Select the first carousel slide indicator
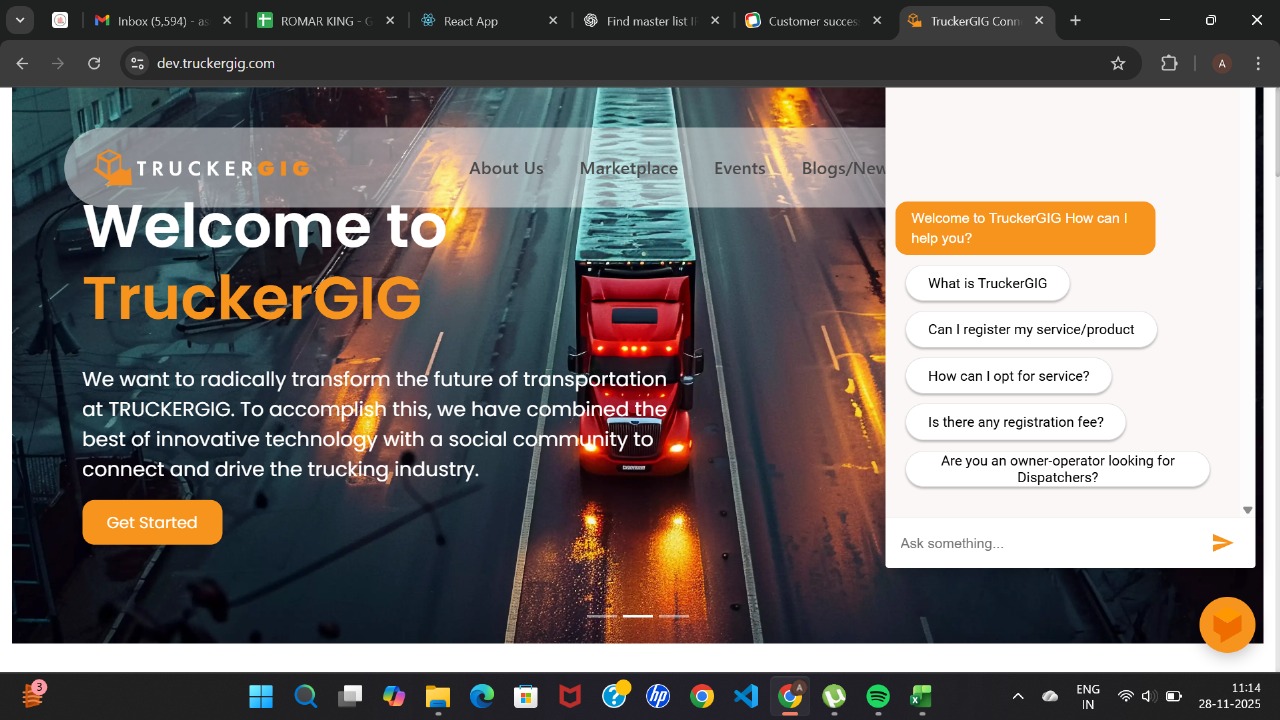1280x720 pixels. (602, 616)
